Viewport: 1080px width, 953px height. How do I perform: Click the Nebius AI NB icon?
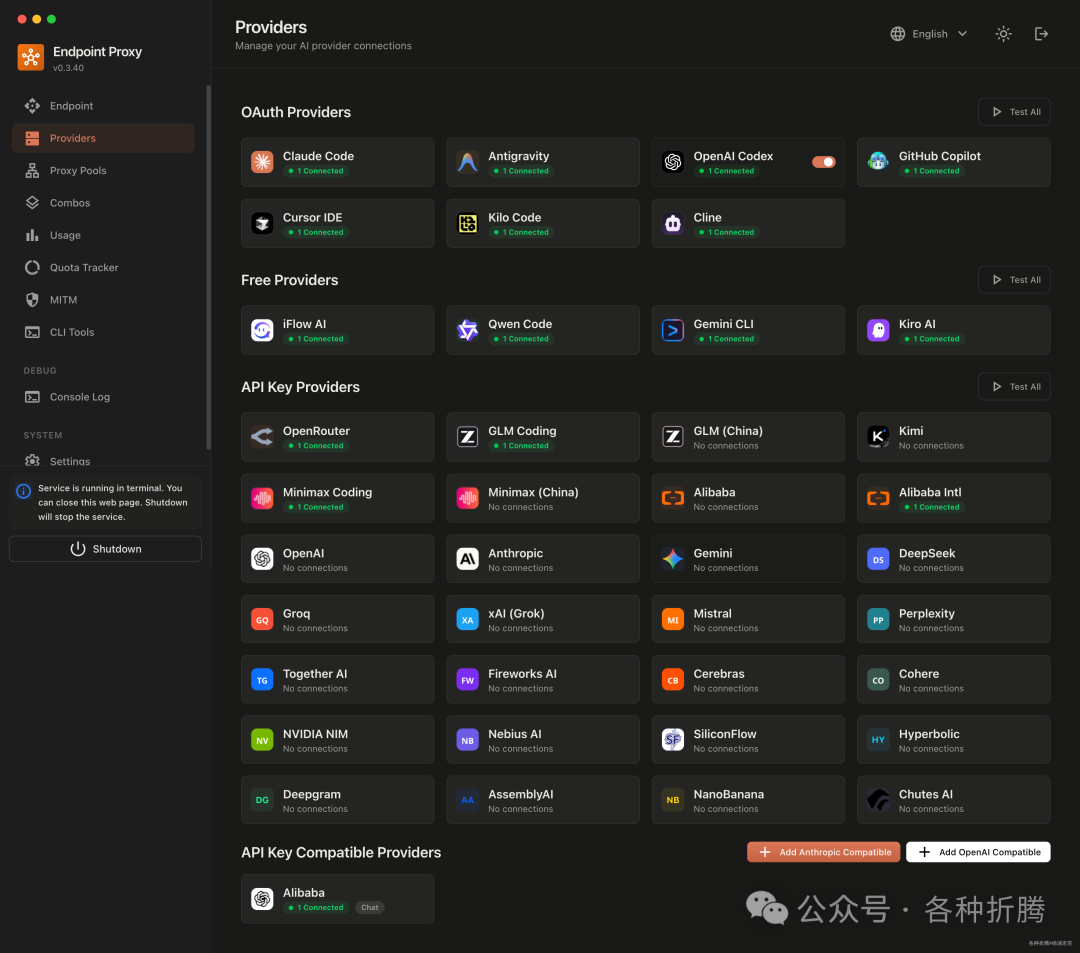click(467, 740)
